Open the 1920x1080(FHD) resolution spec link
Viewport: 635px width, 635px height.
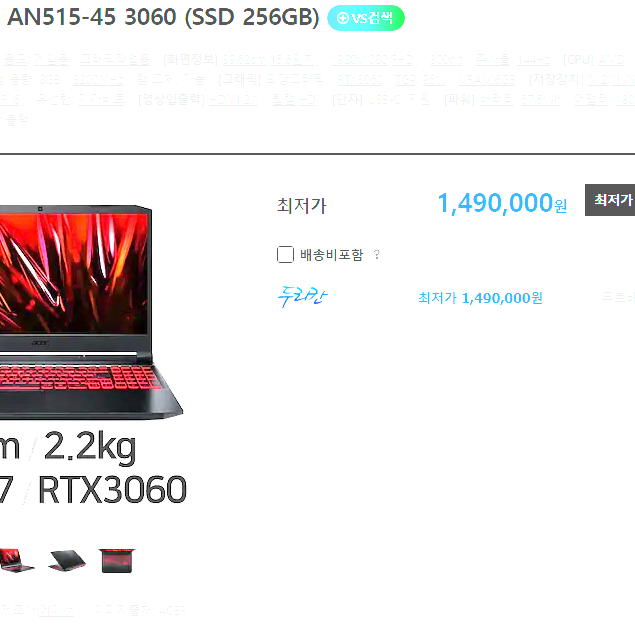coord(373,60)
